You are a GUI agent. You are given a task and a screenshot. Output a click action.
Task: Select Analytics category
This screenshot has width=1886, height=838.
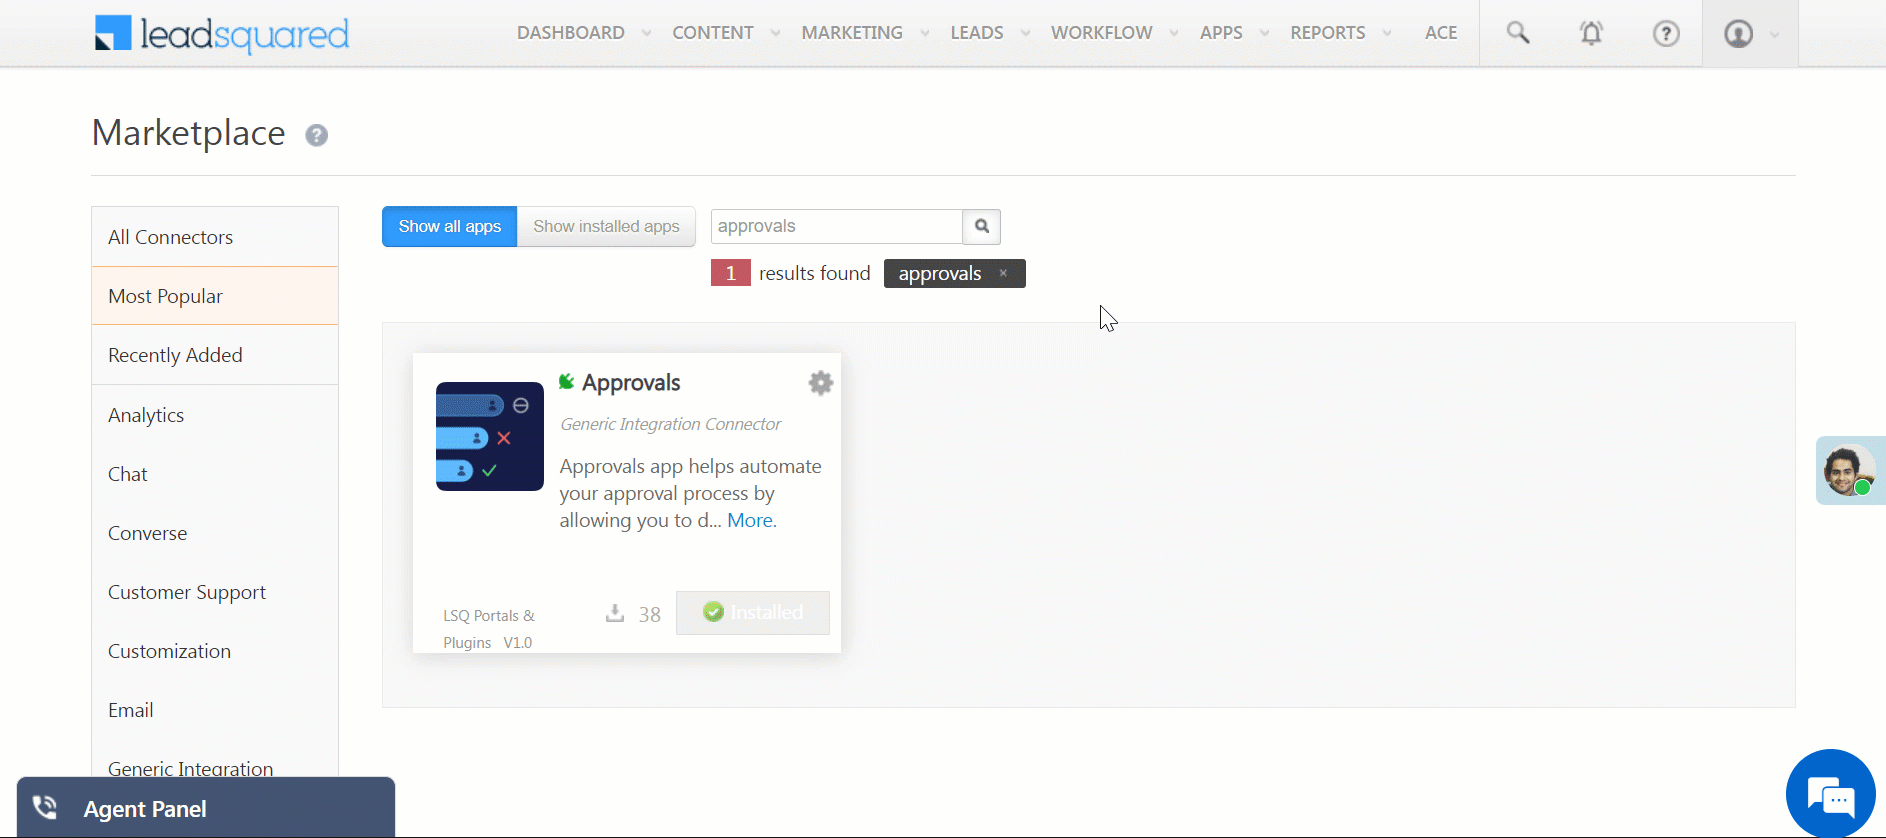point(215,415)
